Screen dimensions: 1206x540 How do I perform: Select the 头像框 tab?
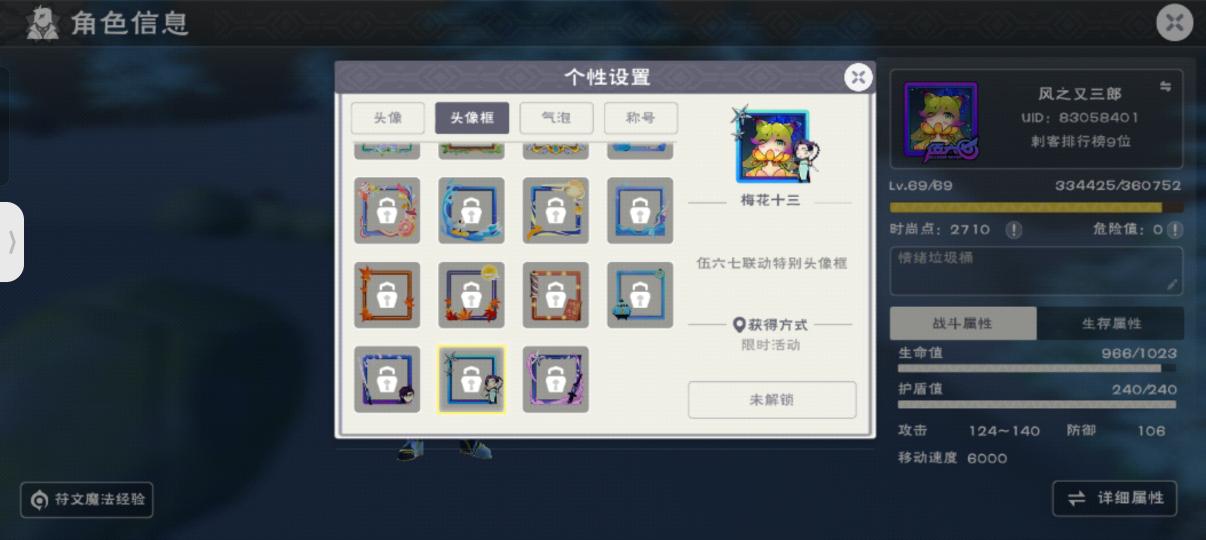click(472, 118)
